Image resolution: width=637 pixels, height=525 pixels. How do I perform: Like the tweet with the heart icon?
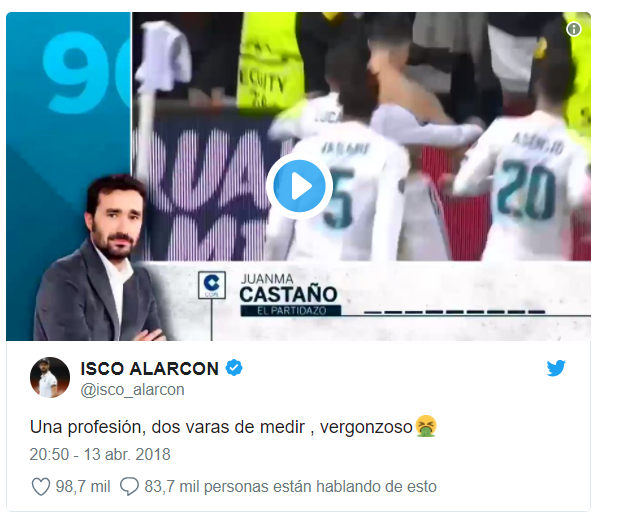click(x=41, y=486)
